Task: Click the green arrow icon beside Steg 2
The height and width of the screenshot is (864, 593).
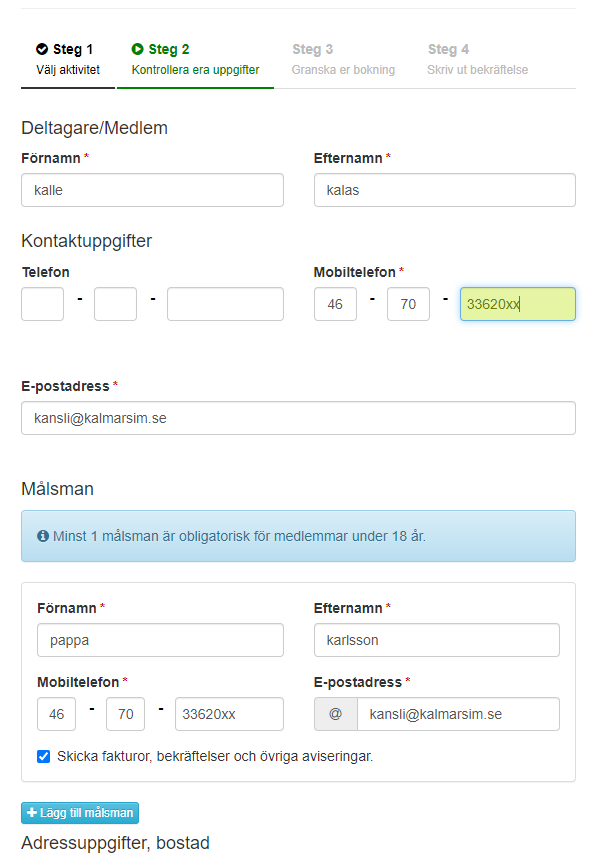Action: point(137,50)
